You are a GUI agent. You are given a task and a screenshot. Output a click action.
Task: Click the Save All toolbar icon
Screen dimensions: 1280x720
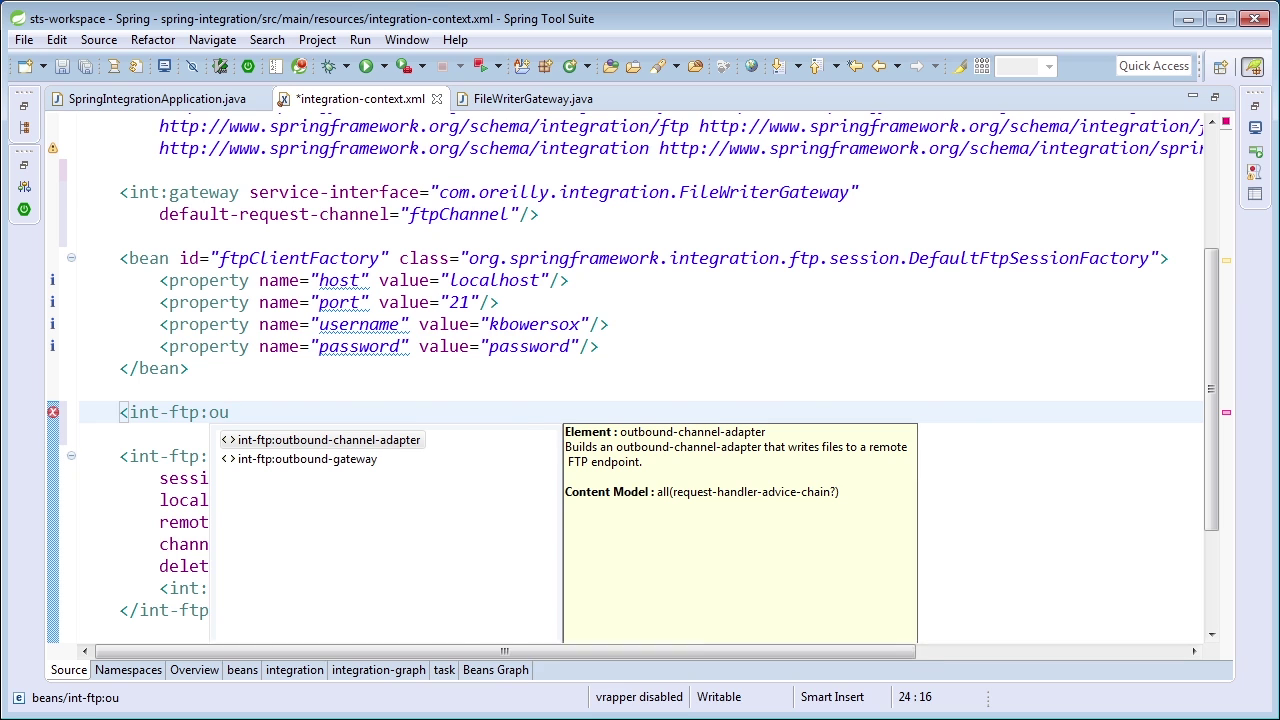pyautogui.click(x=86, y=66)
